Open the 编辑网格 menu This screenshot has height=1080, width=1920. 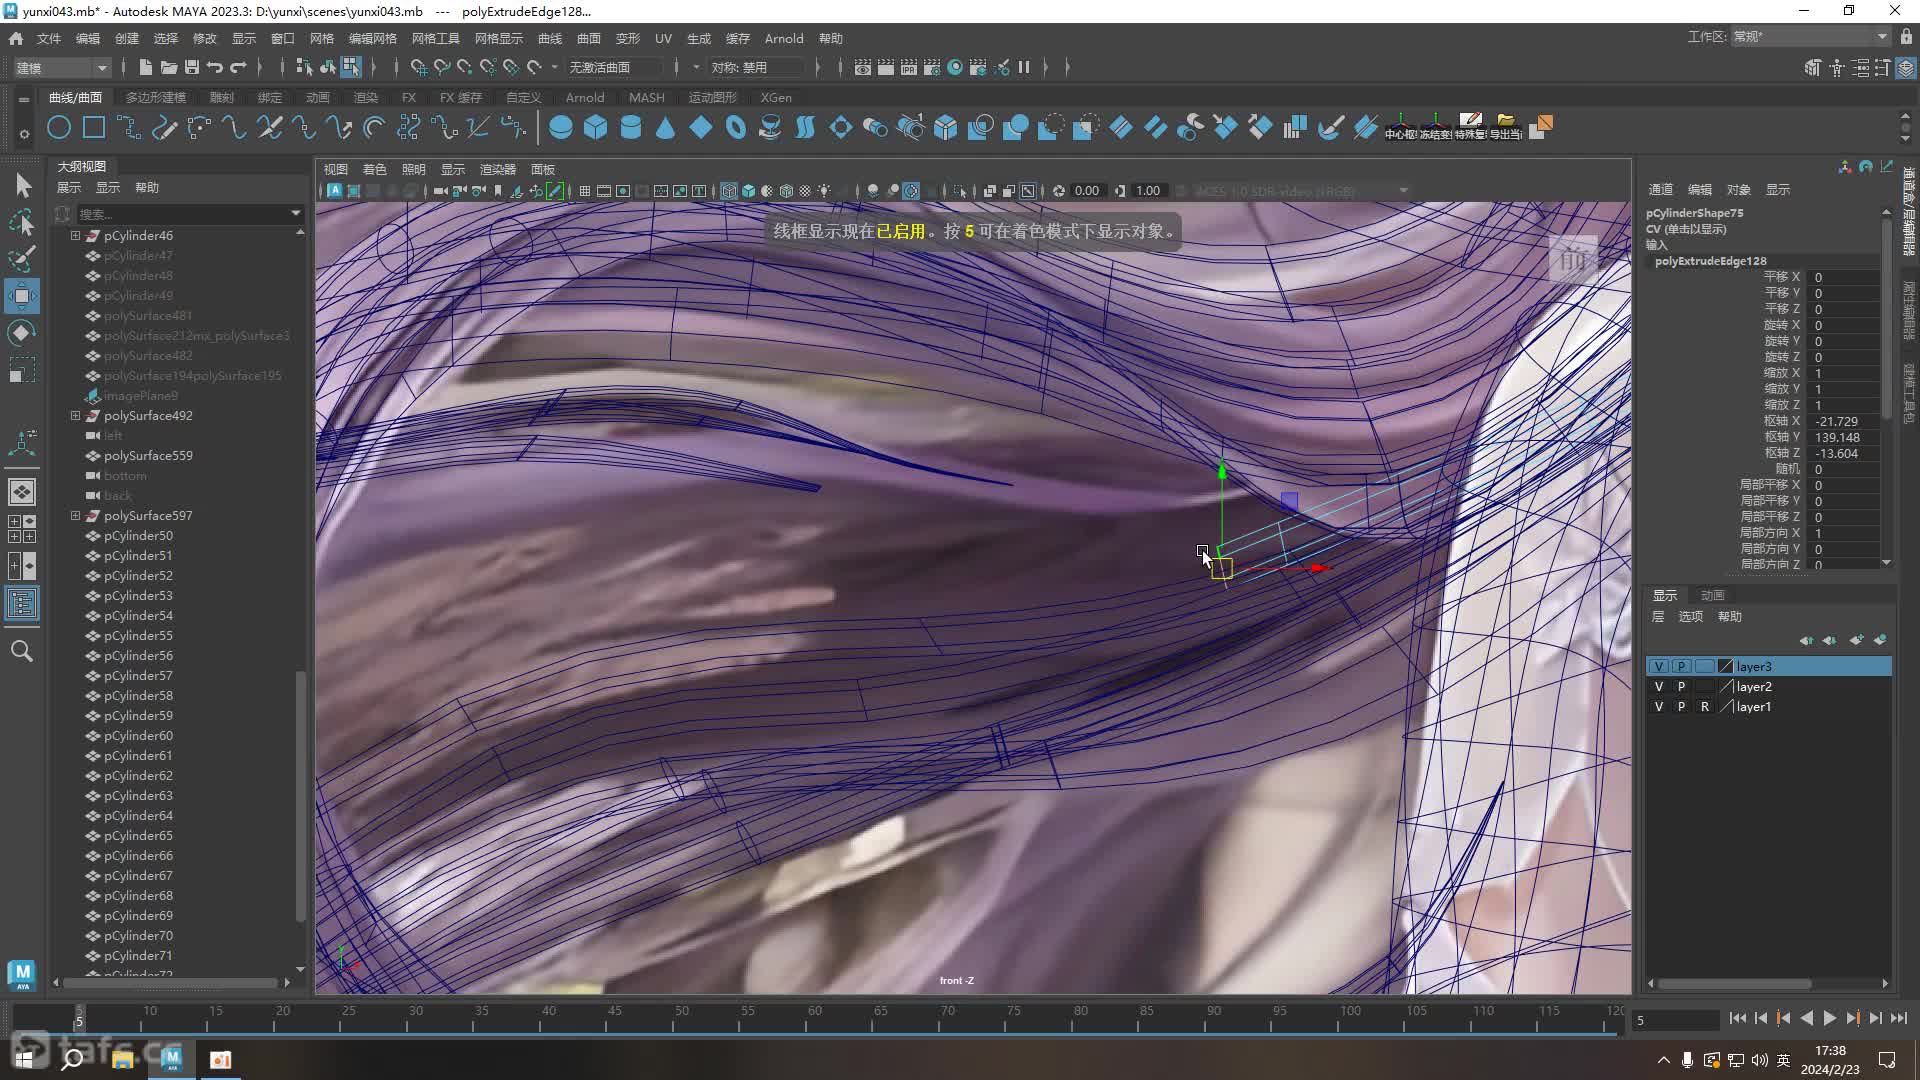[x=373, y=38]
